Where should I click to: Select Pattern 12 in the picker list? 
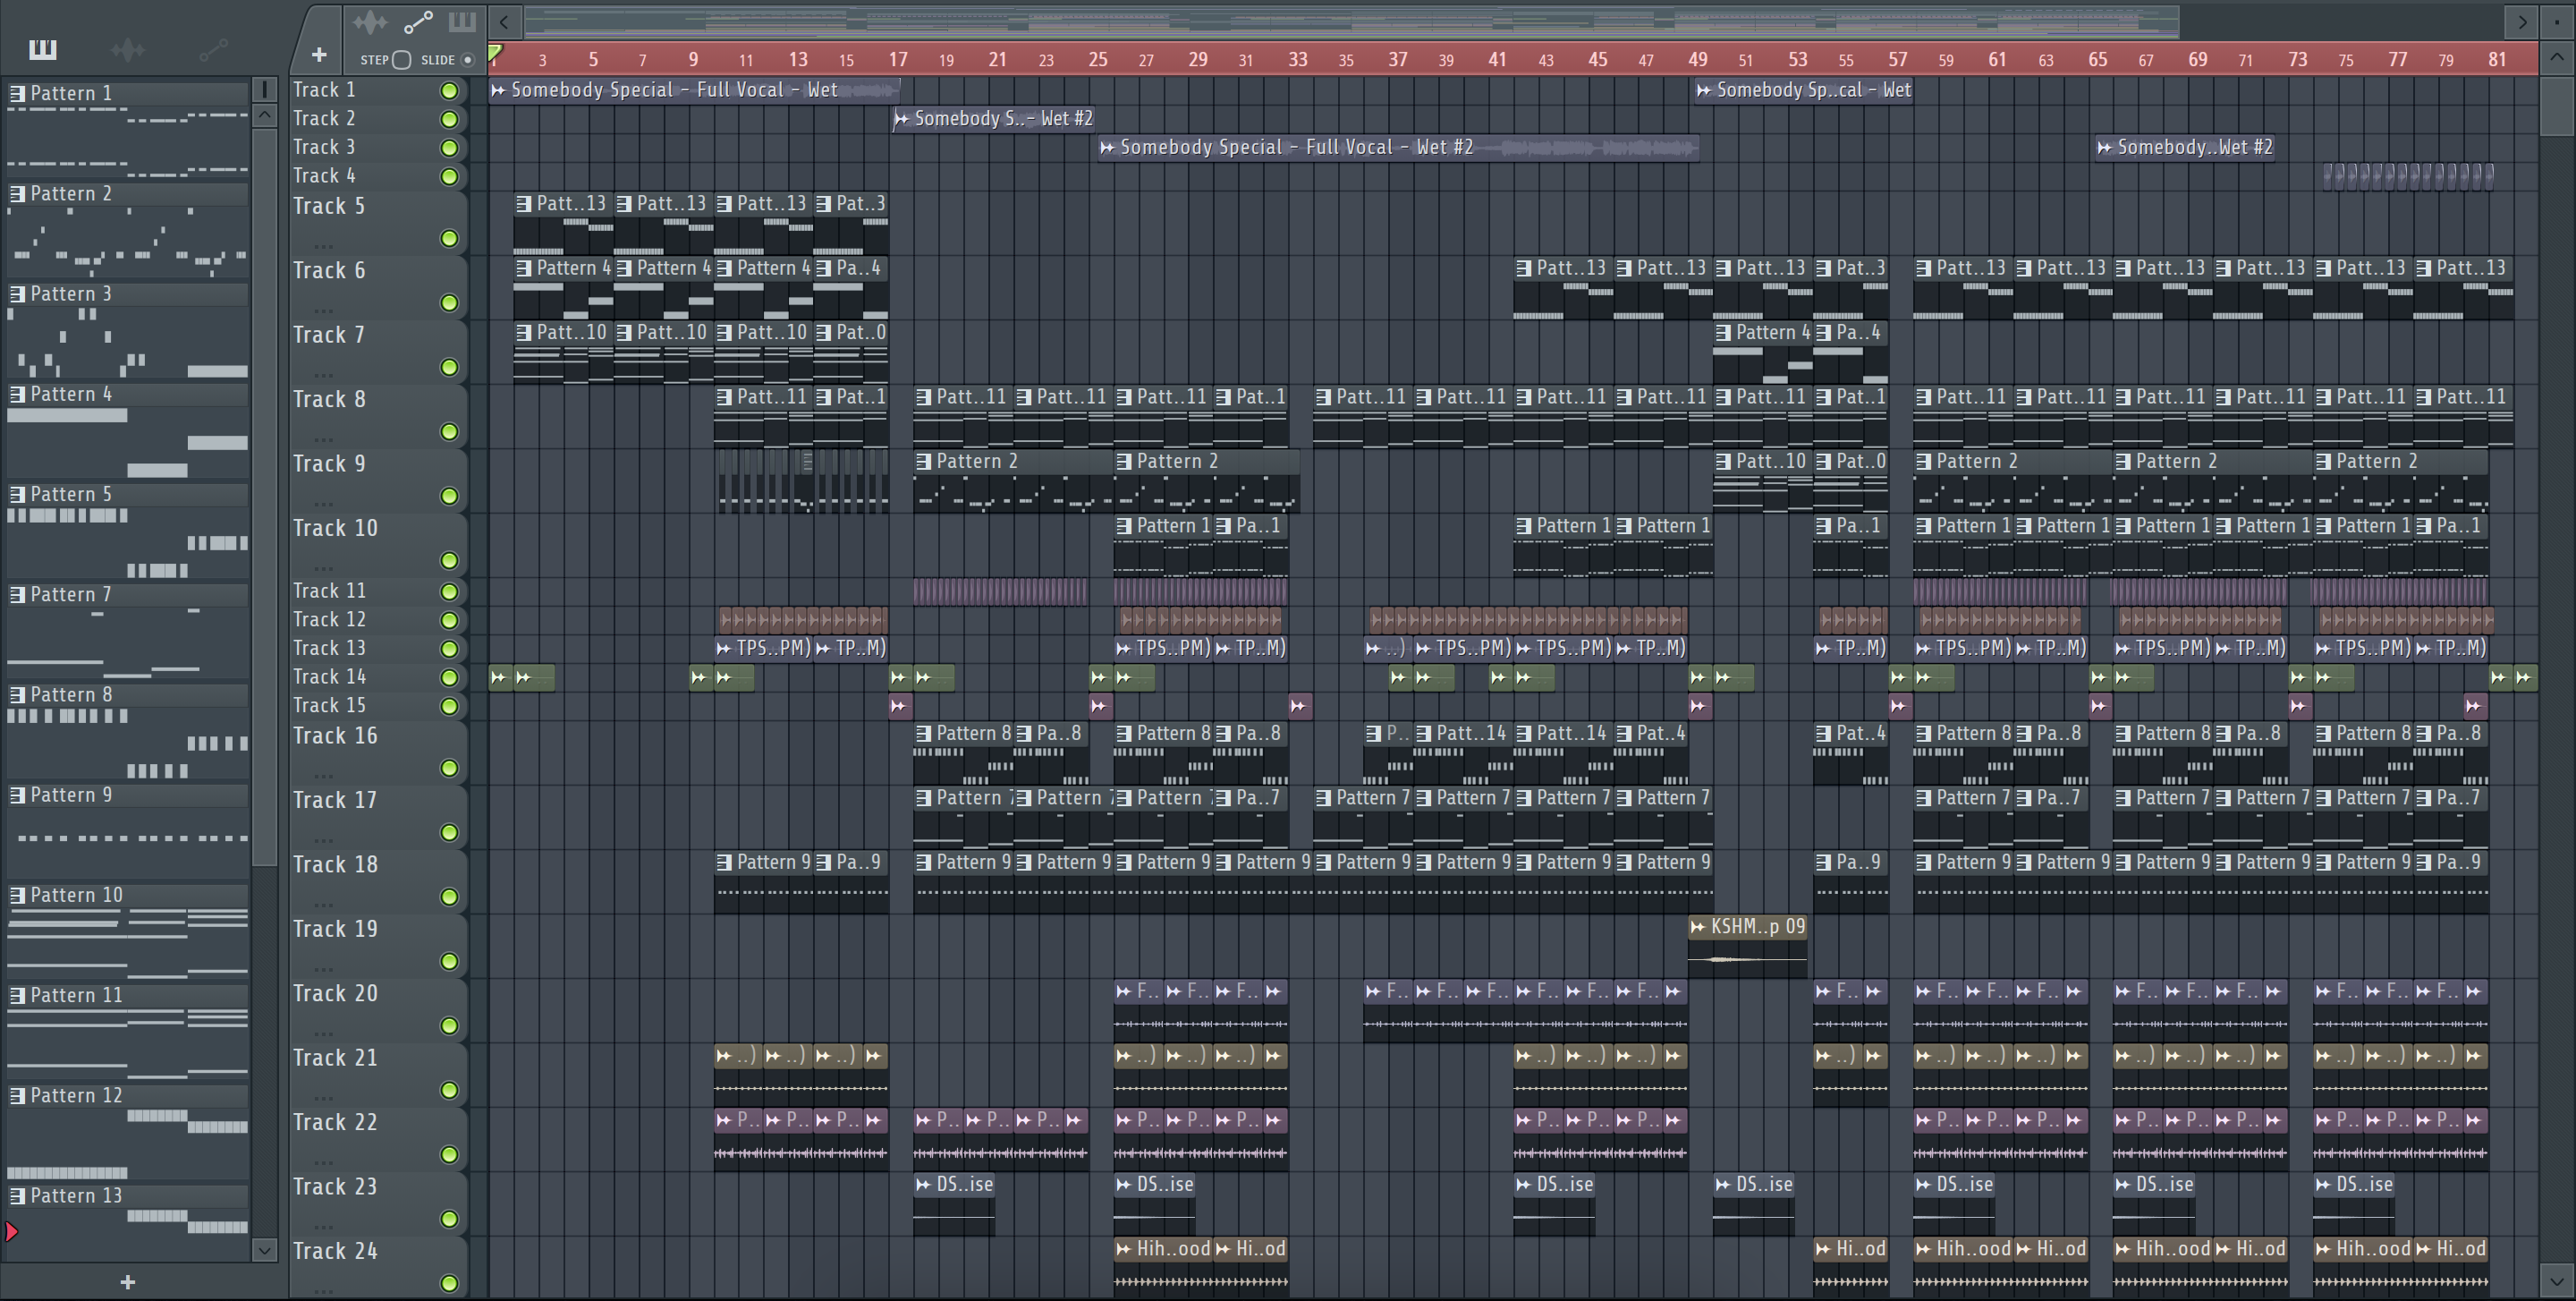coord(128,1096)
